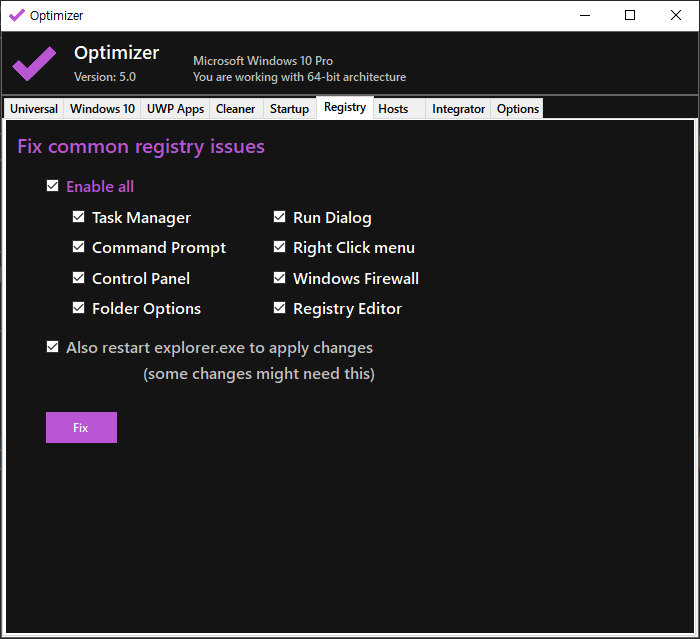The width and height of the screenshot is (700, 639).
Task: Click the Microsoft Windows 10 Pro text
Action: [263, 61]
